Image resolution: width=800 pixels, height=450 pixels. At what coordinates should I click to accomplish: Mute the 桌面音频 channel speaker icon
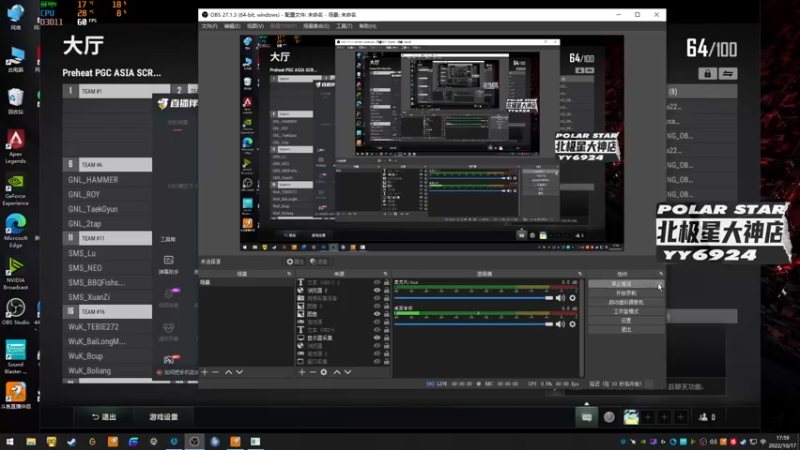click(x=560, y=324)
